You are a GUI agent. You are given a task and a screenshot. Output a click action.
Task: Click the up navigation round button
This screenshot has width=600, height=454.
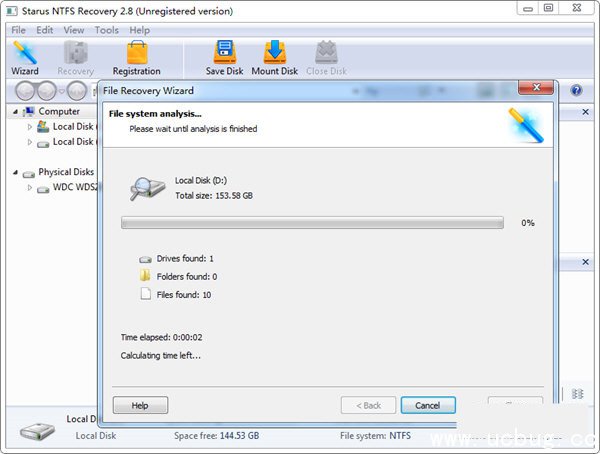(x=77, y=91)
